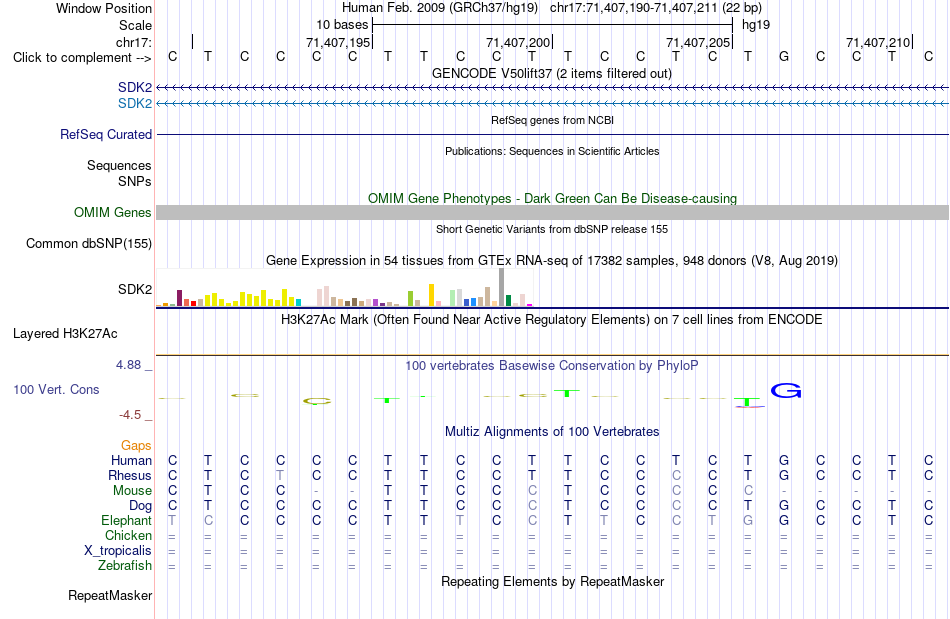Click the 71,407,205 coordinate label

[x=698, y=42]
